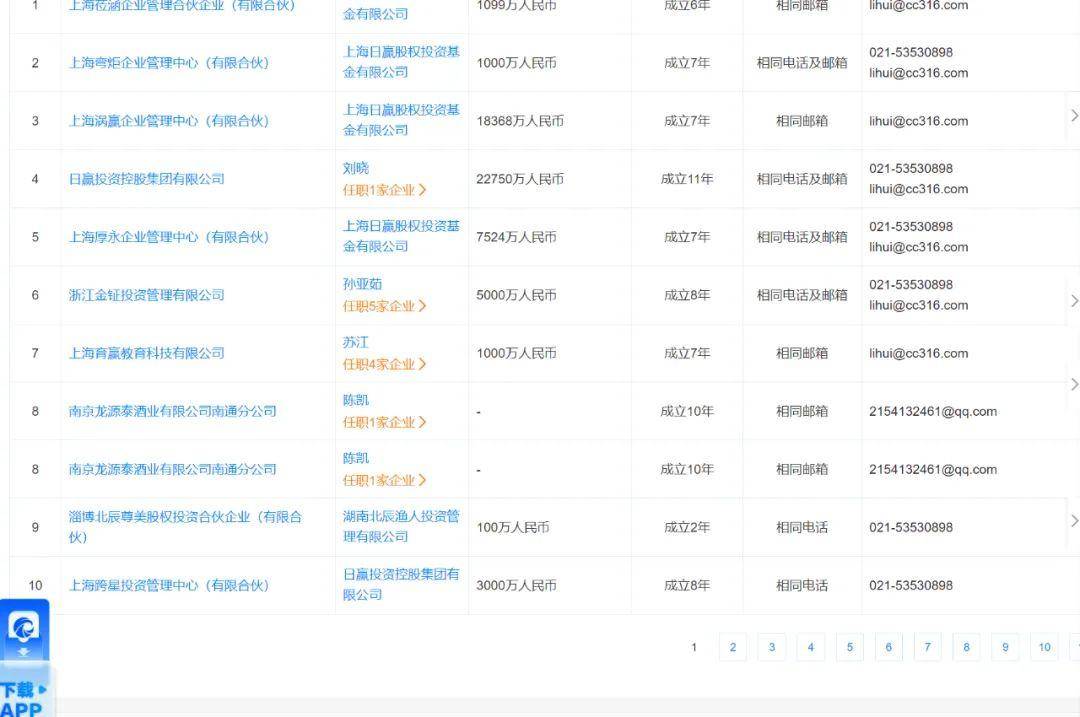
Task: Open company 上海跨星投资管理中心（有限合伙）
Action: tap(169, 585)
